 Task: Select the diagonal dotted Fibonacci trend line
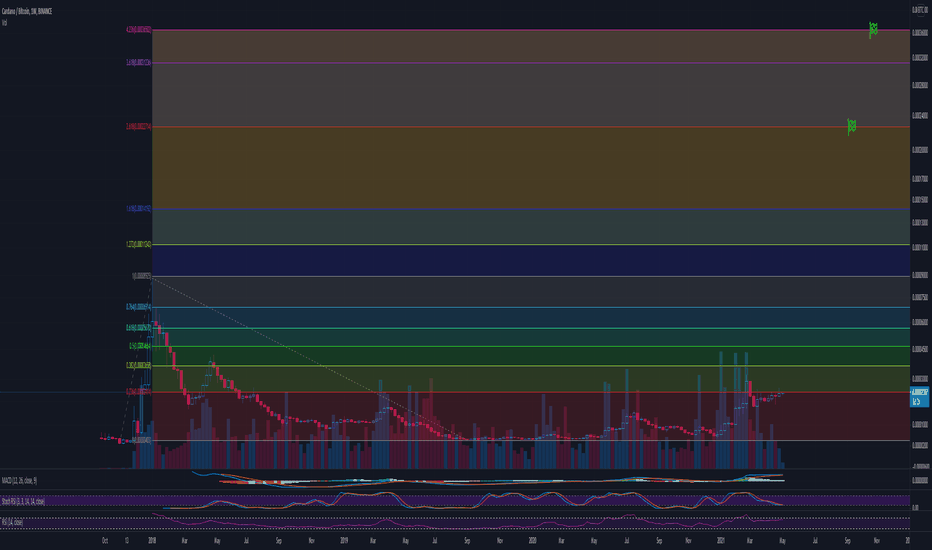point(309,359)
